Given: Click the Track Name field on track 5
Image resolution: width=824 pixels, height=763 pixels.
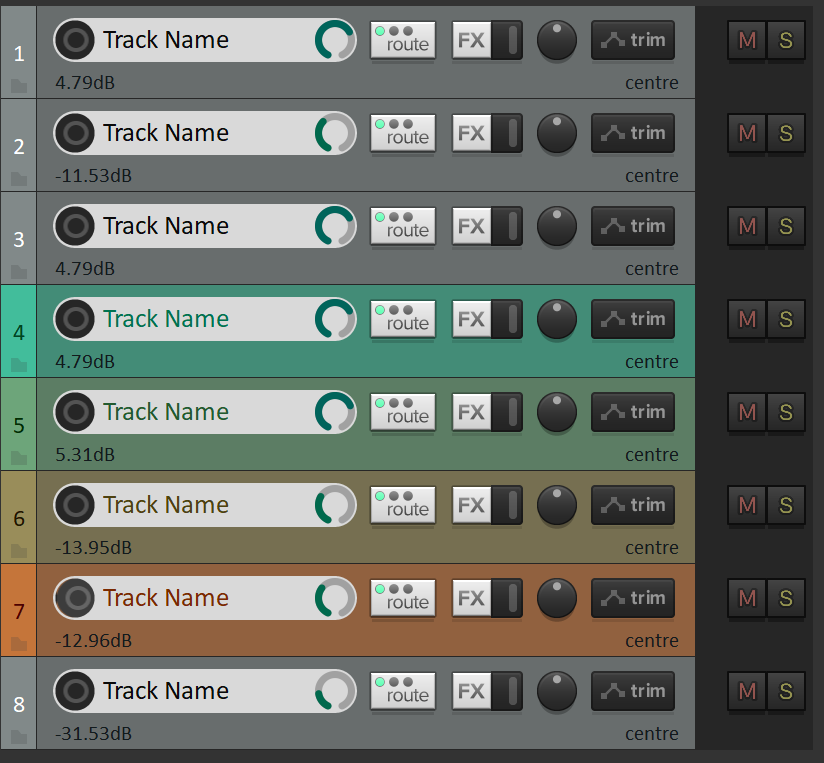Looking at the screenshot, I should pos(190,412).
